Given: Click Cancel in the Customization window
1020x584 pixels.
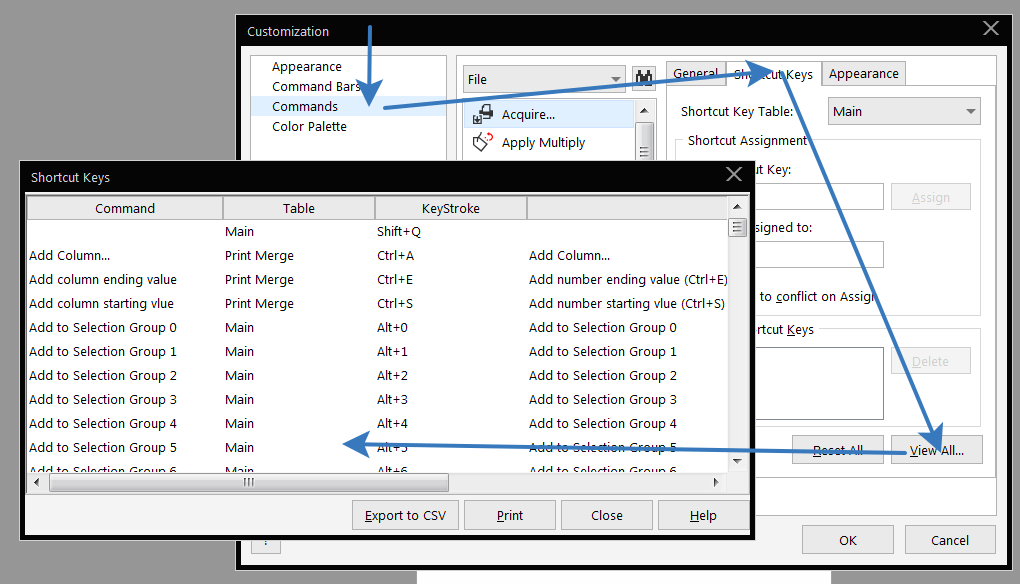Looking at the screenshot, I should [x=950, y=540].
